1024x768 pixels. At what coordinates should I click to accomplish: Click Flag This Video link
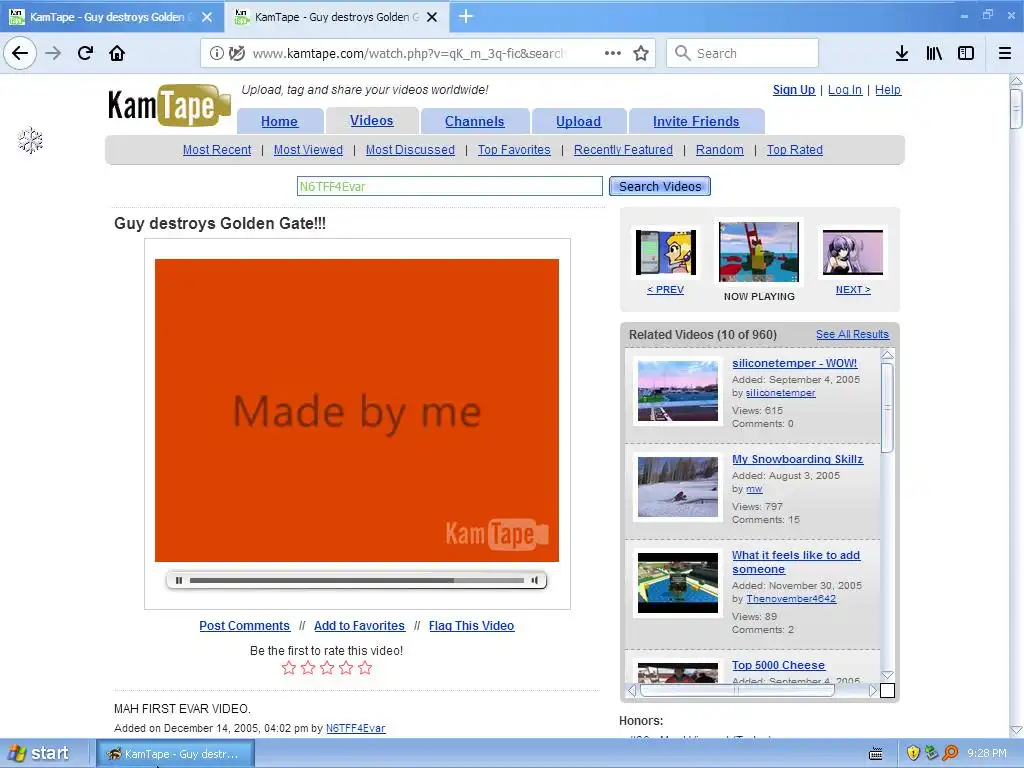tap(472, 626)
